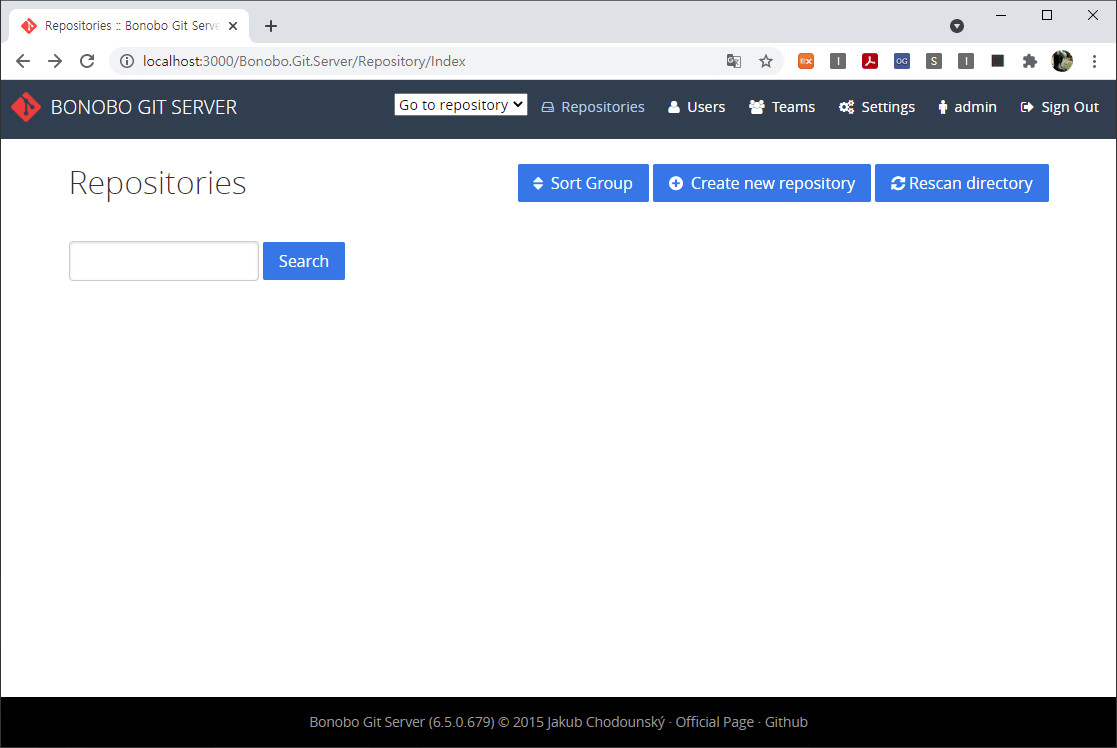
Task: Click the orange extension icon
Action: tap(806, 61)
